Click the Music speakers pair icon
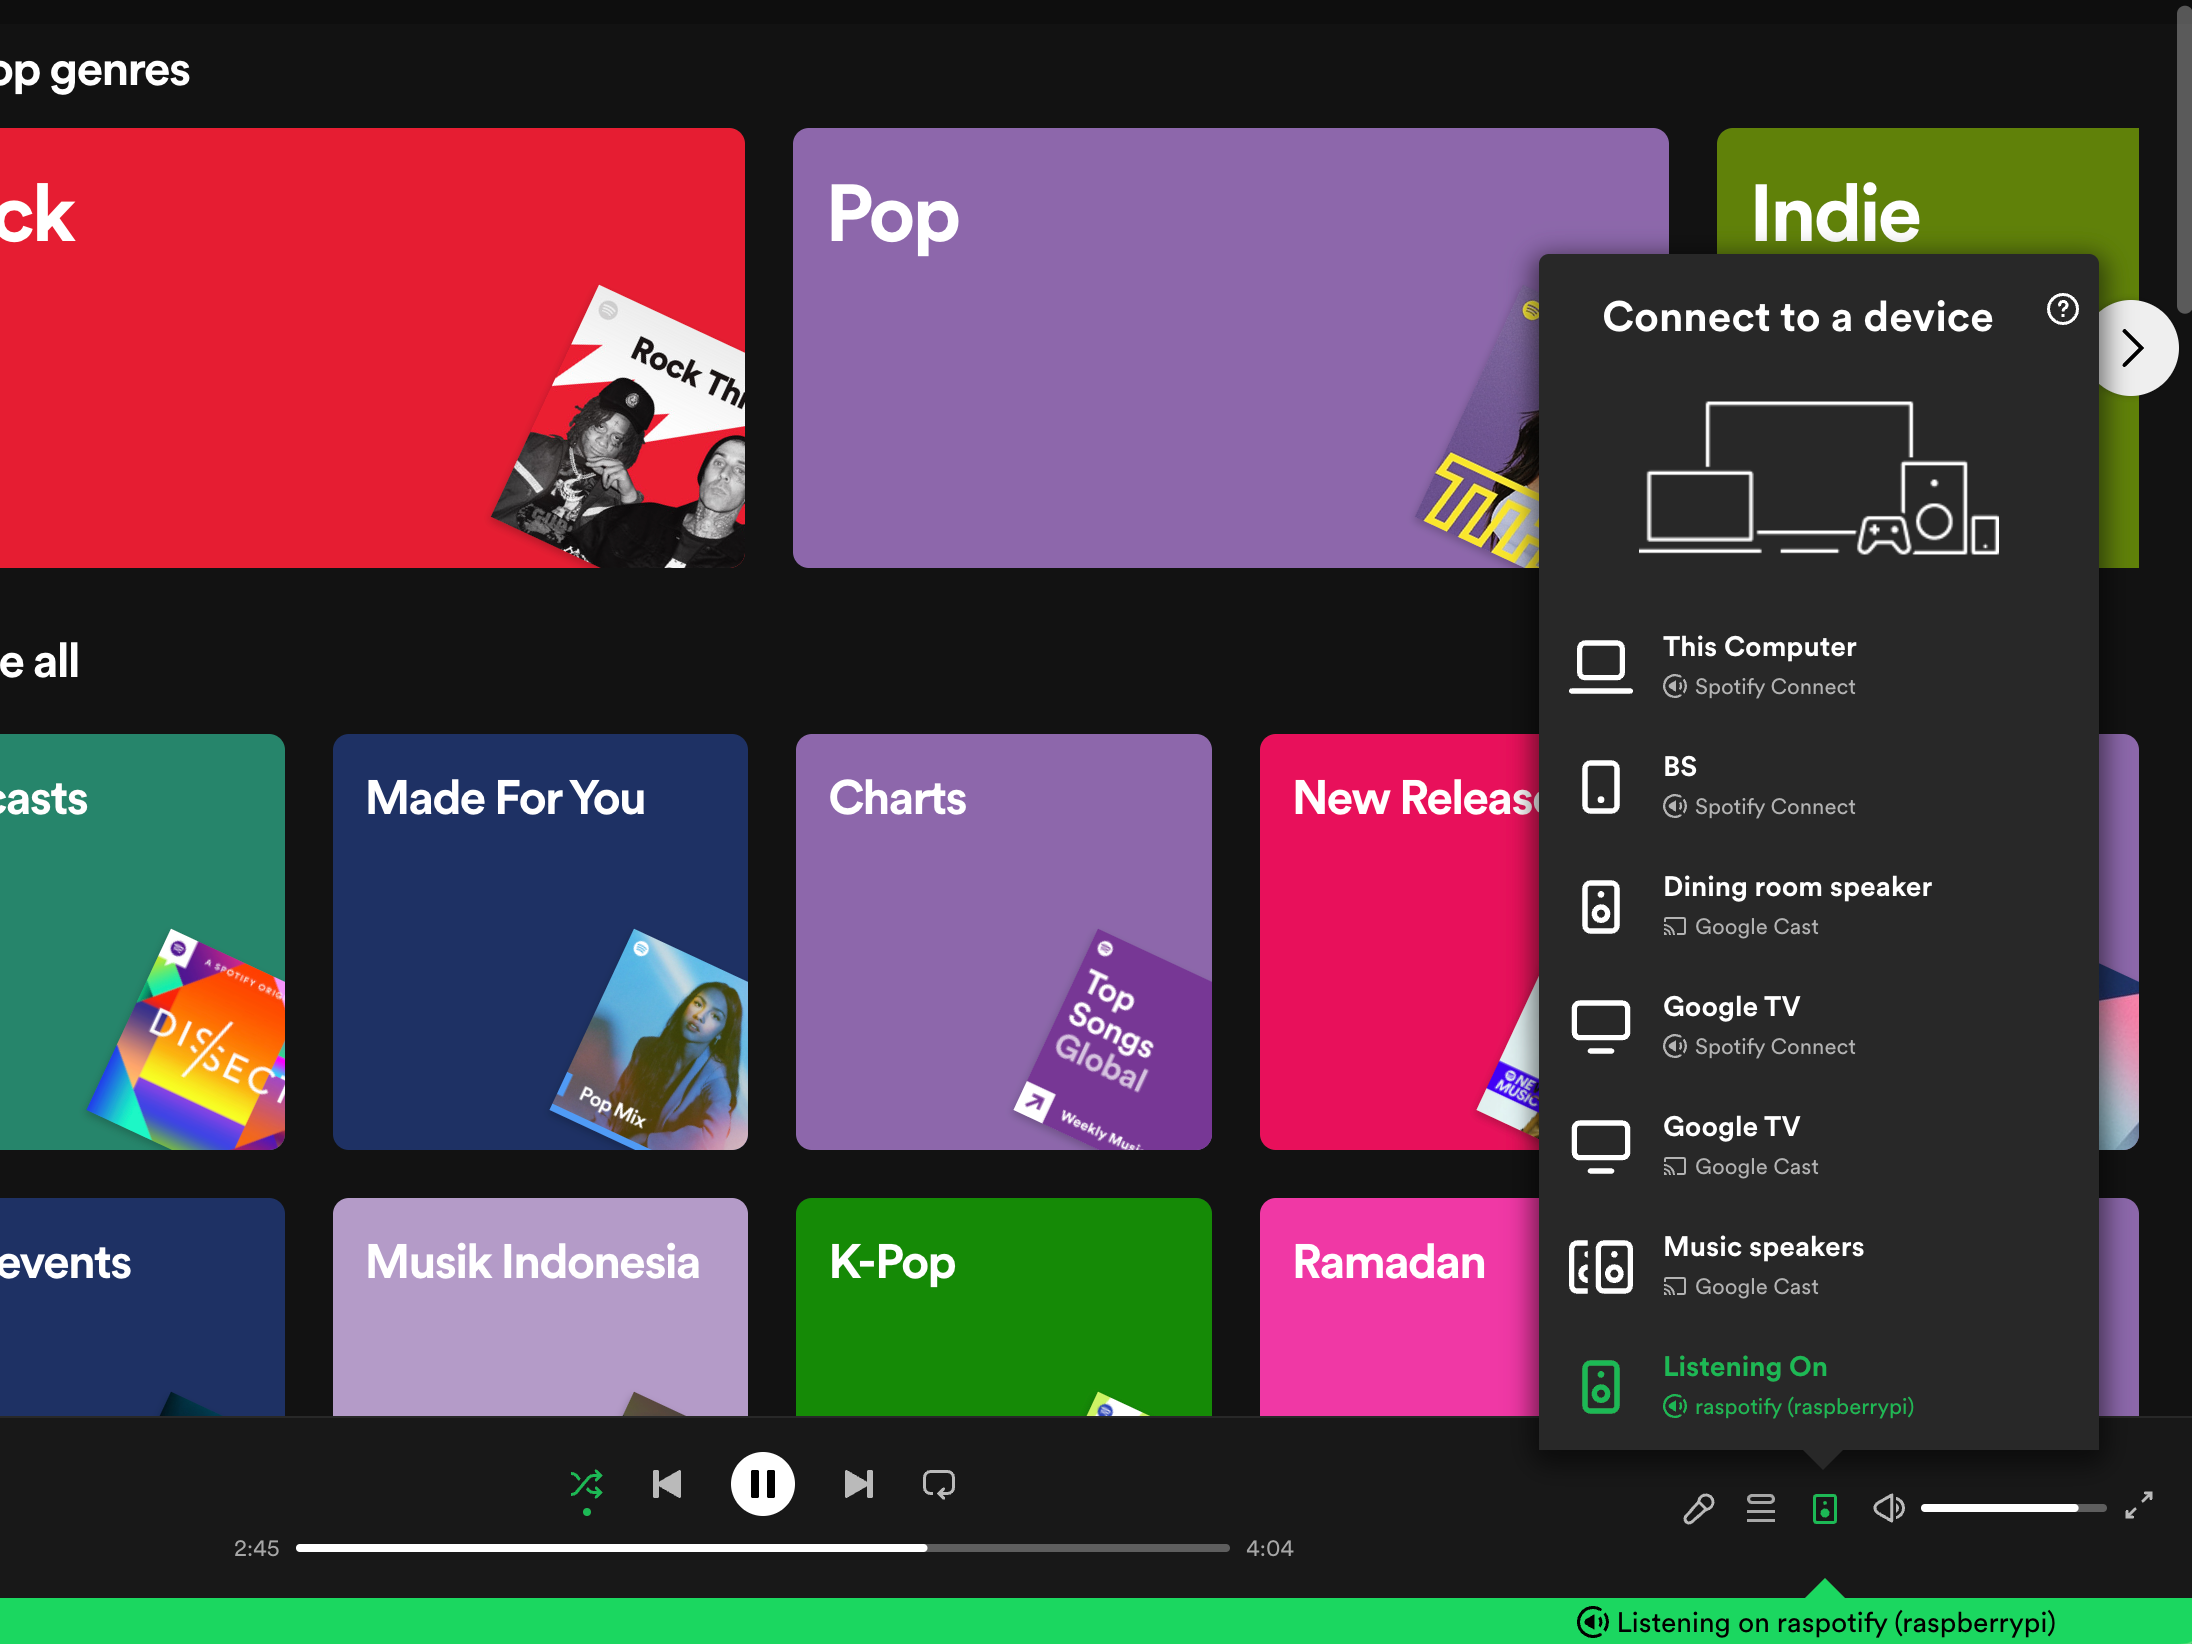This screenshot has height=1644, width=2192. click(x=1600, y=1266)
